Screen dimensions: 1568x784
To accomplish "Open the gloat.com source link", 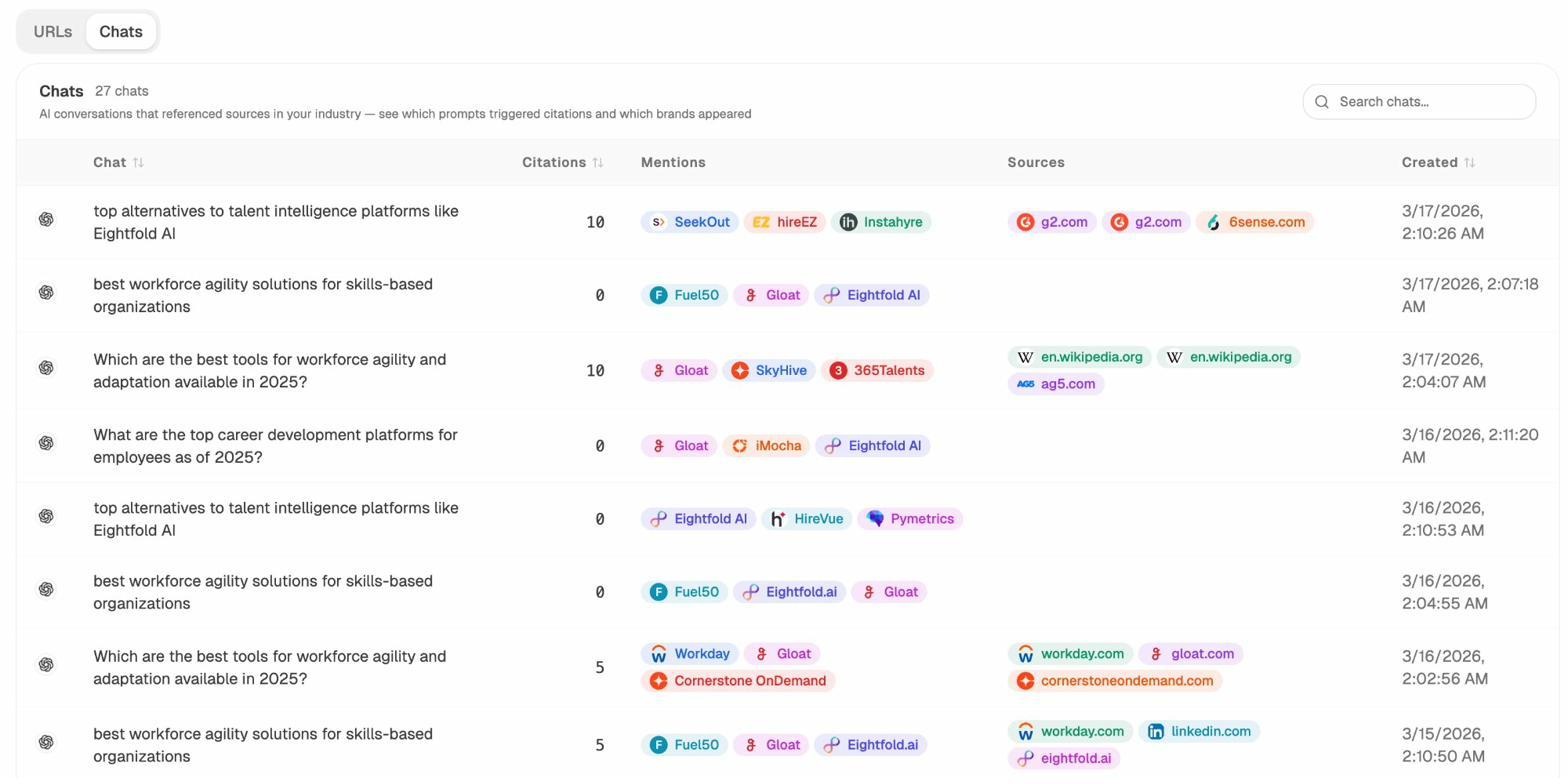I will tap(1190, 654).
